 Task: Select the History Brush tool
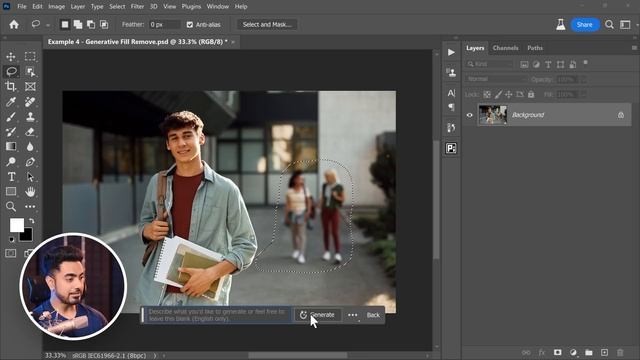click(11, 131)
